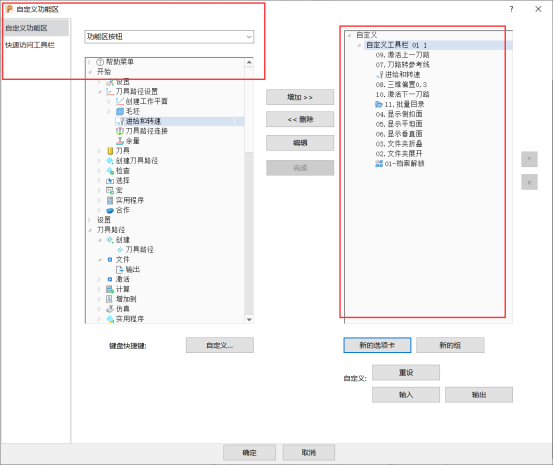Click the 输出 export button at bottom right

479,395
